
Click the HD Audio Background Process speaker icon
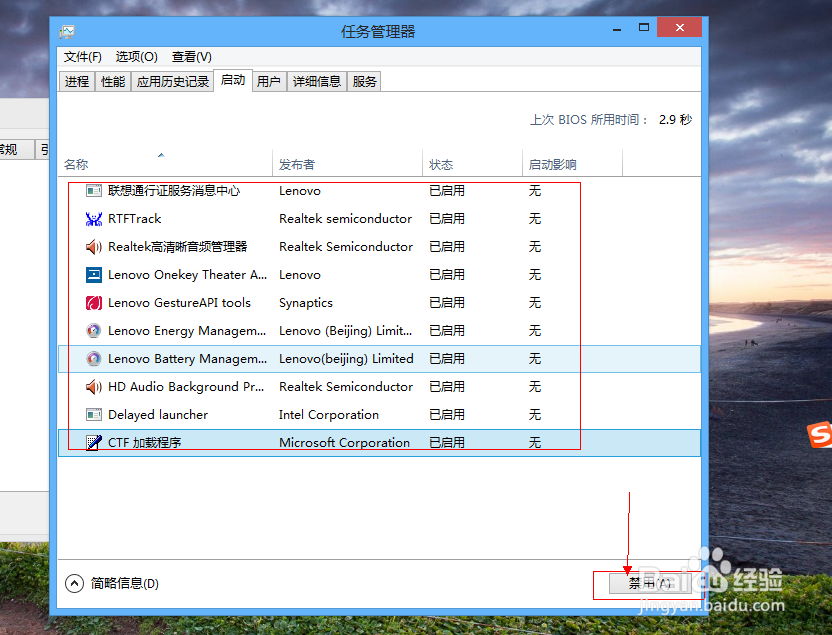pos(93,387)
